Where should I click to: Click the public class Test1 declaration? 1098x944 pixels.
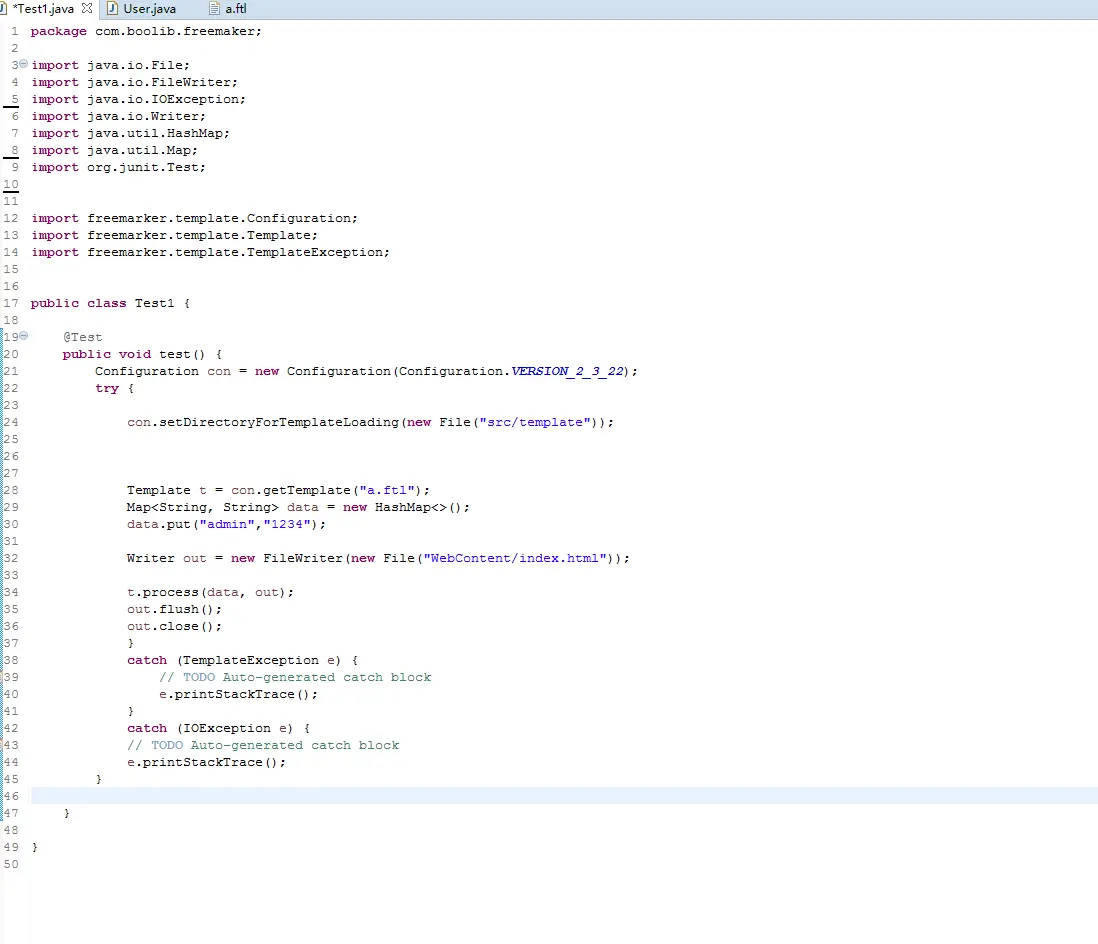coord(110,303)
